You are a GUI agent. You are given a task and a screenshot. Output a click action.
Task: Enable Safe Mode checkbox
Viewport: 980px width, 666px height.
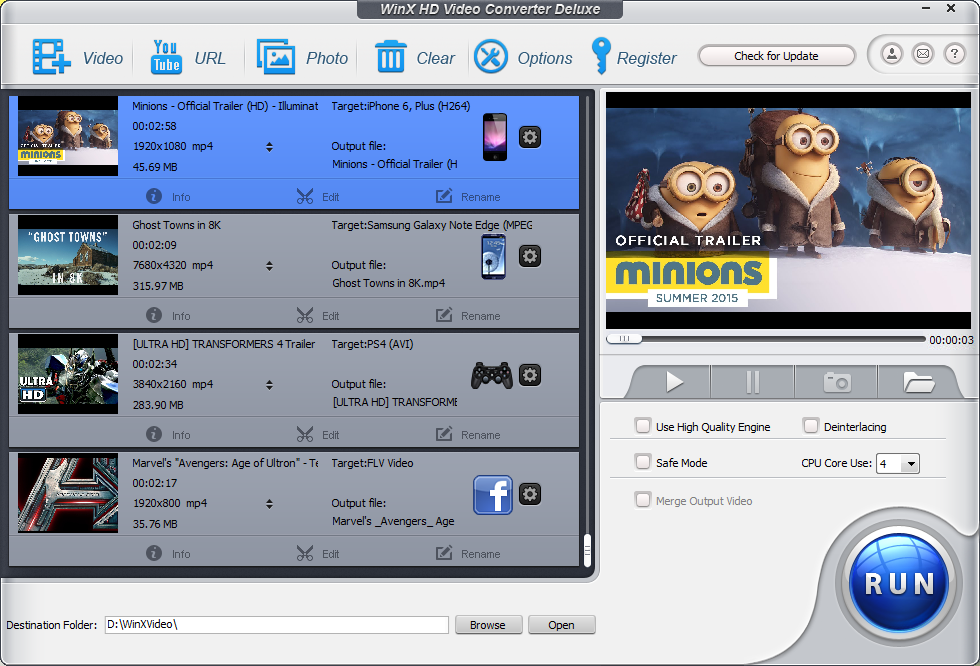643,462
